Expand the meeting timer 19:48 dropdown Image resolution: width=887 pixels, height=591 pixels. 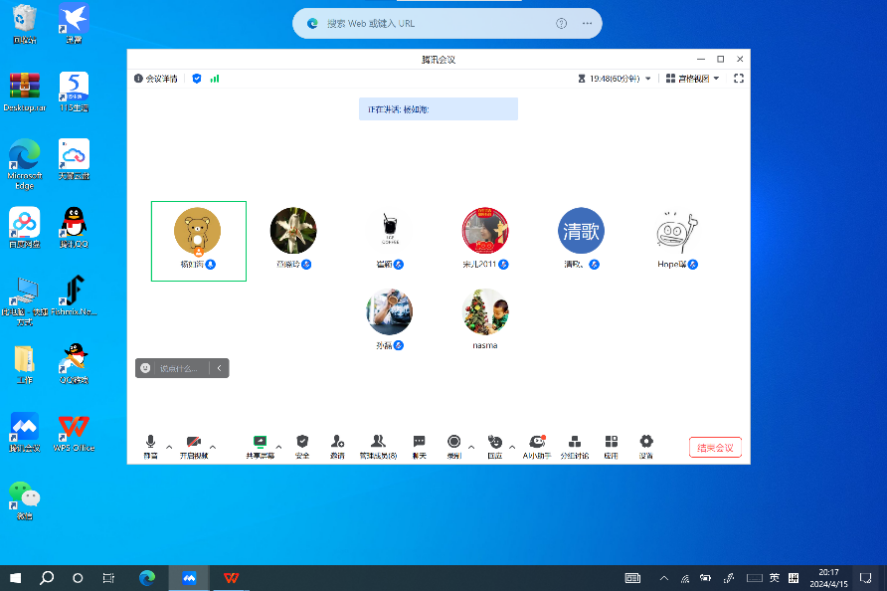tap(648, 78)
